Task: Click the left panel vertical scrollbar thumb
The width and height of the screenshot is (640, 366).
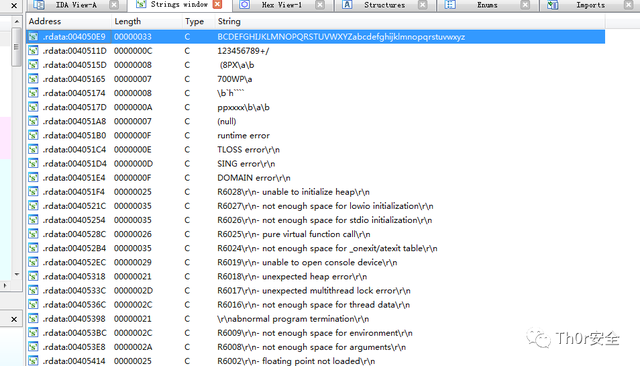Action: coord(16,46)
